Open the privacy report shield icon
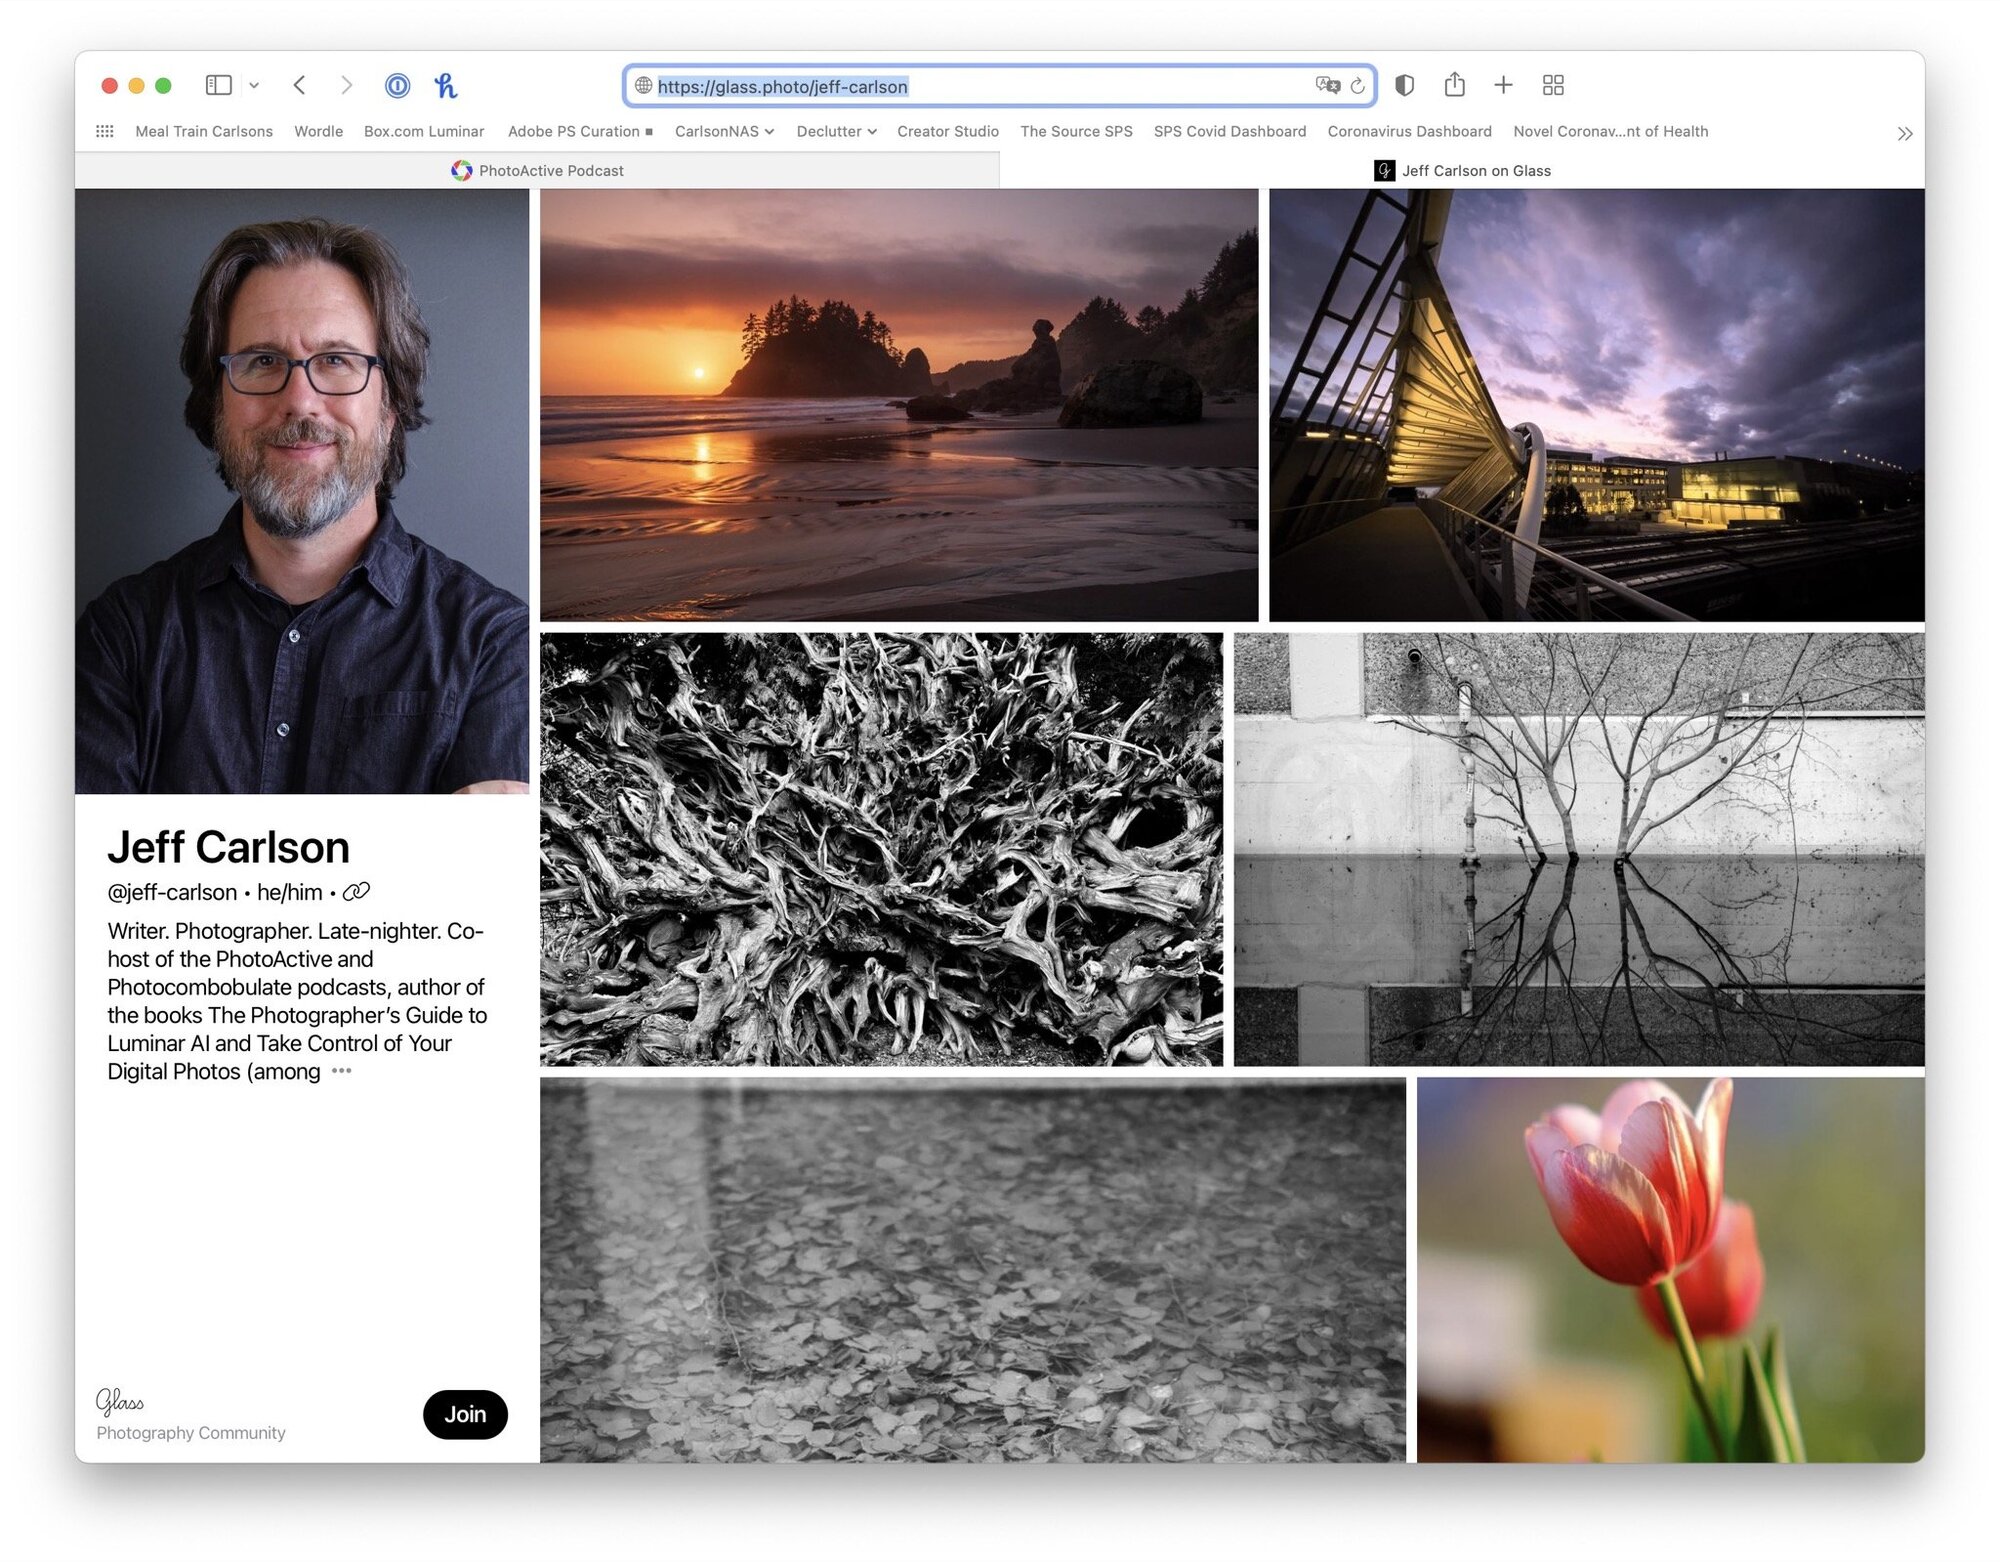The width and height of the screenshot is (2000, 1562). (1404, 86)
